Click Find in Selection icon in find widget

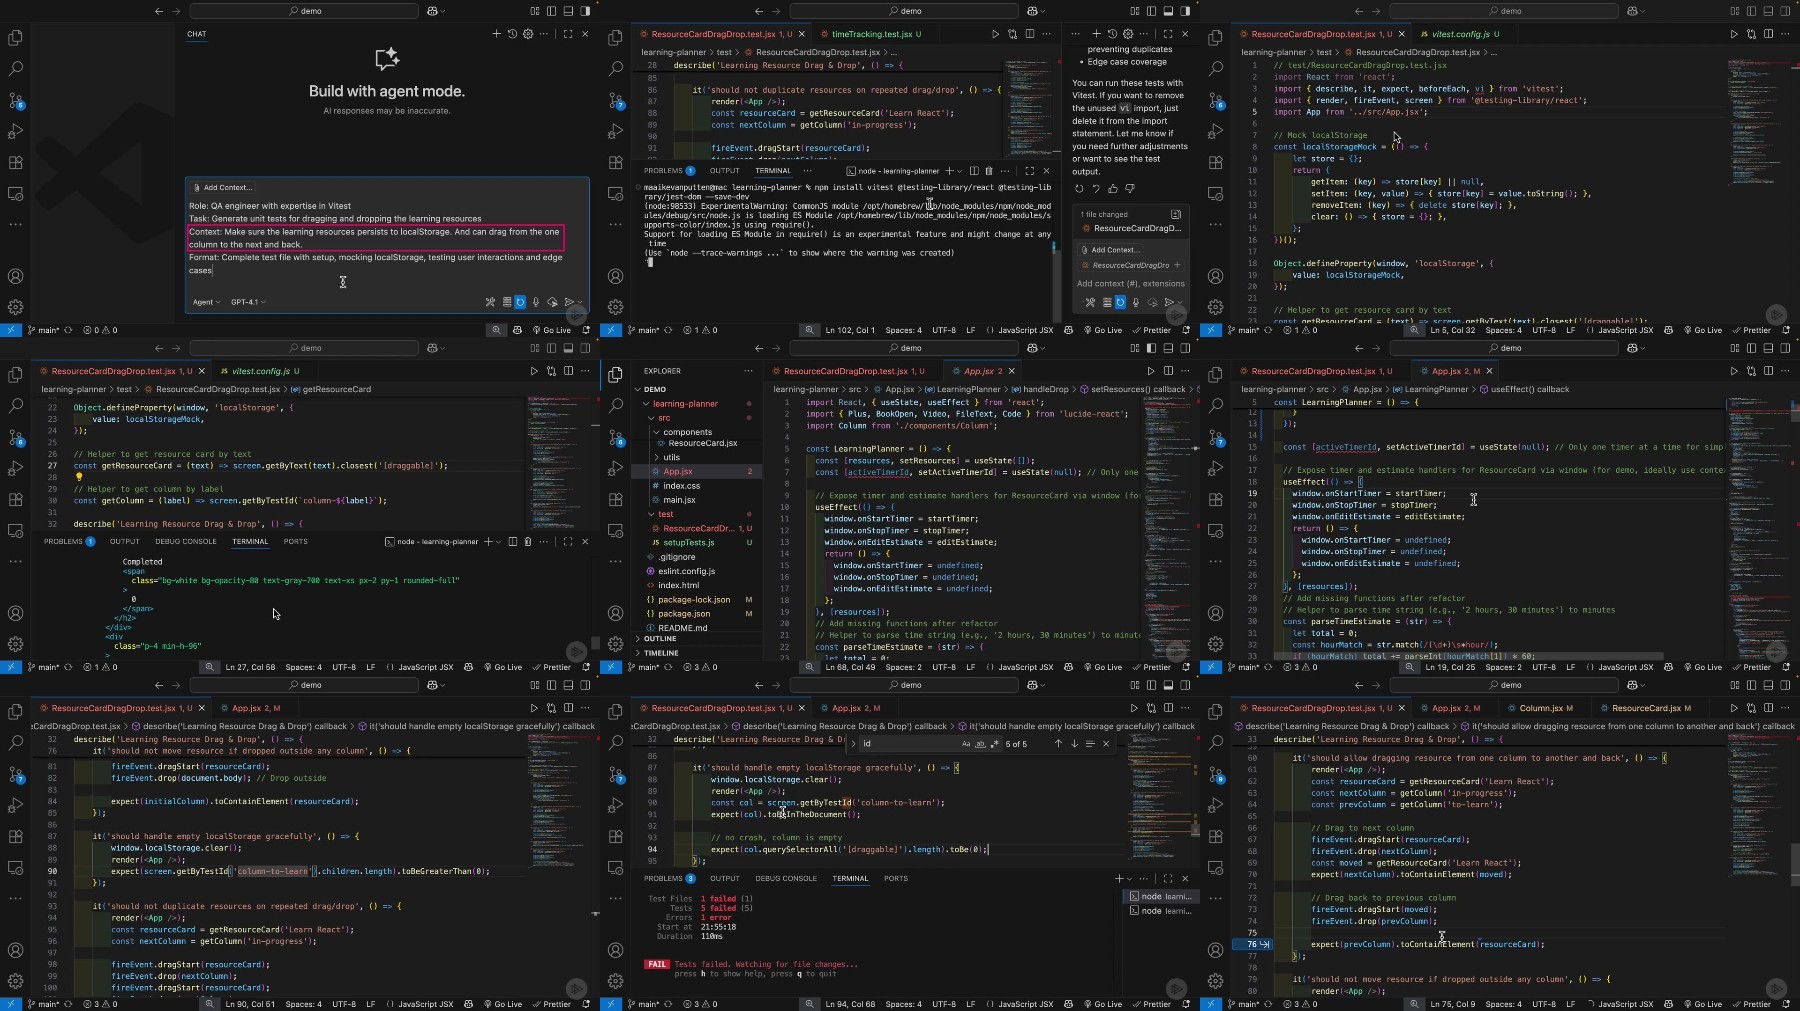(x=1090, y=744)
